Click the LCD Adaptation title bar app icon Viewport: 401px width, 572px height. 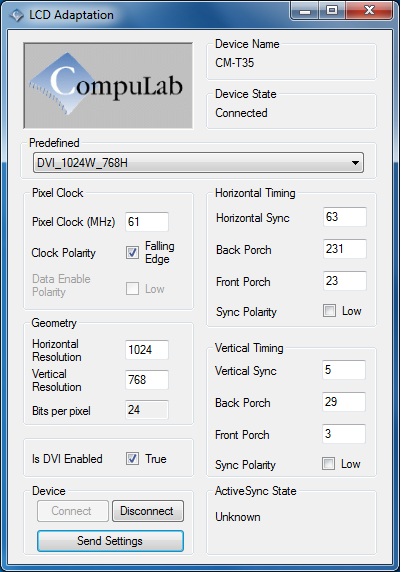pos(16,15)
